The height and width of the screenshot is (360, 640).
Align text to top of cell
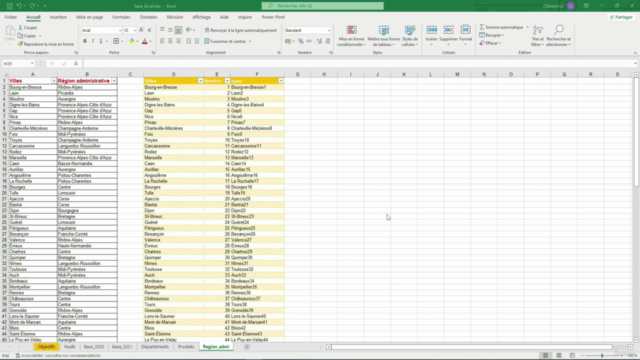pyautogui.click(x=162, y=30)
